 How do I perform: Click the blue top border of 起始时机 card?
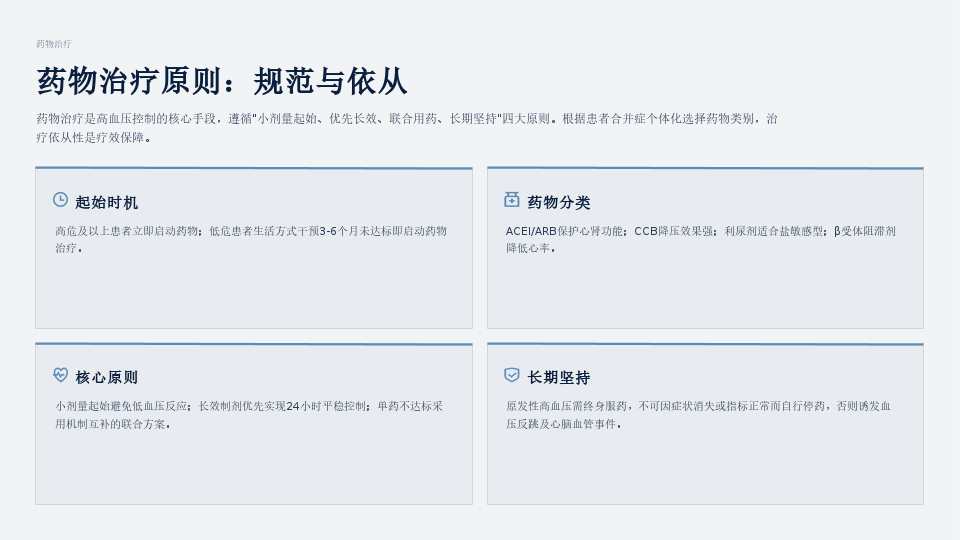(254, 168)
